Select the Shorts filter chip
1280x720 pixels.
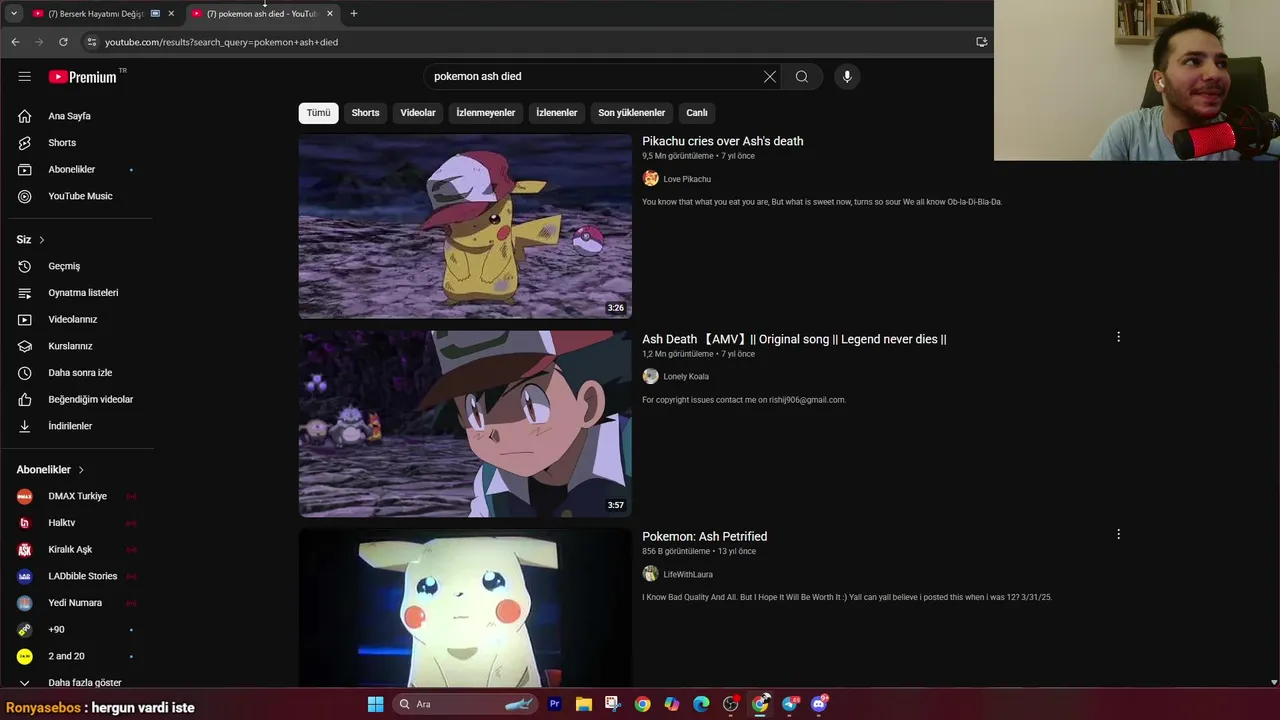pos(365,113)
